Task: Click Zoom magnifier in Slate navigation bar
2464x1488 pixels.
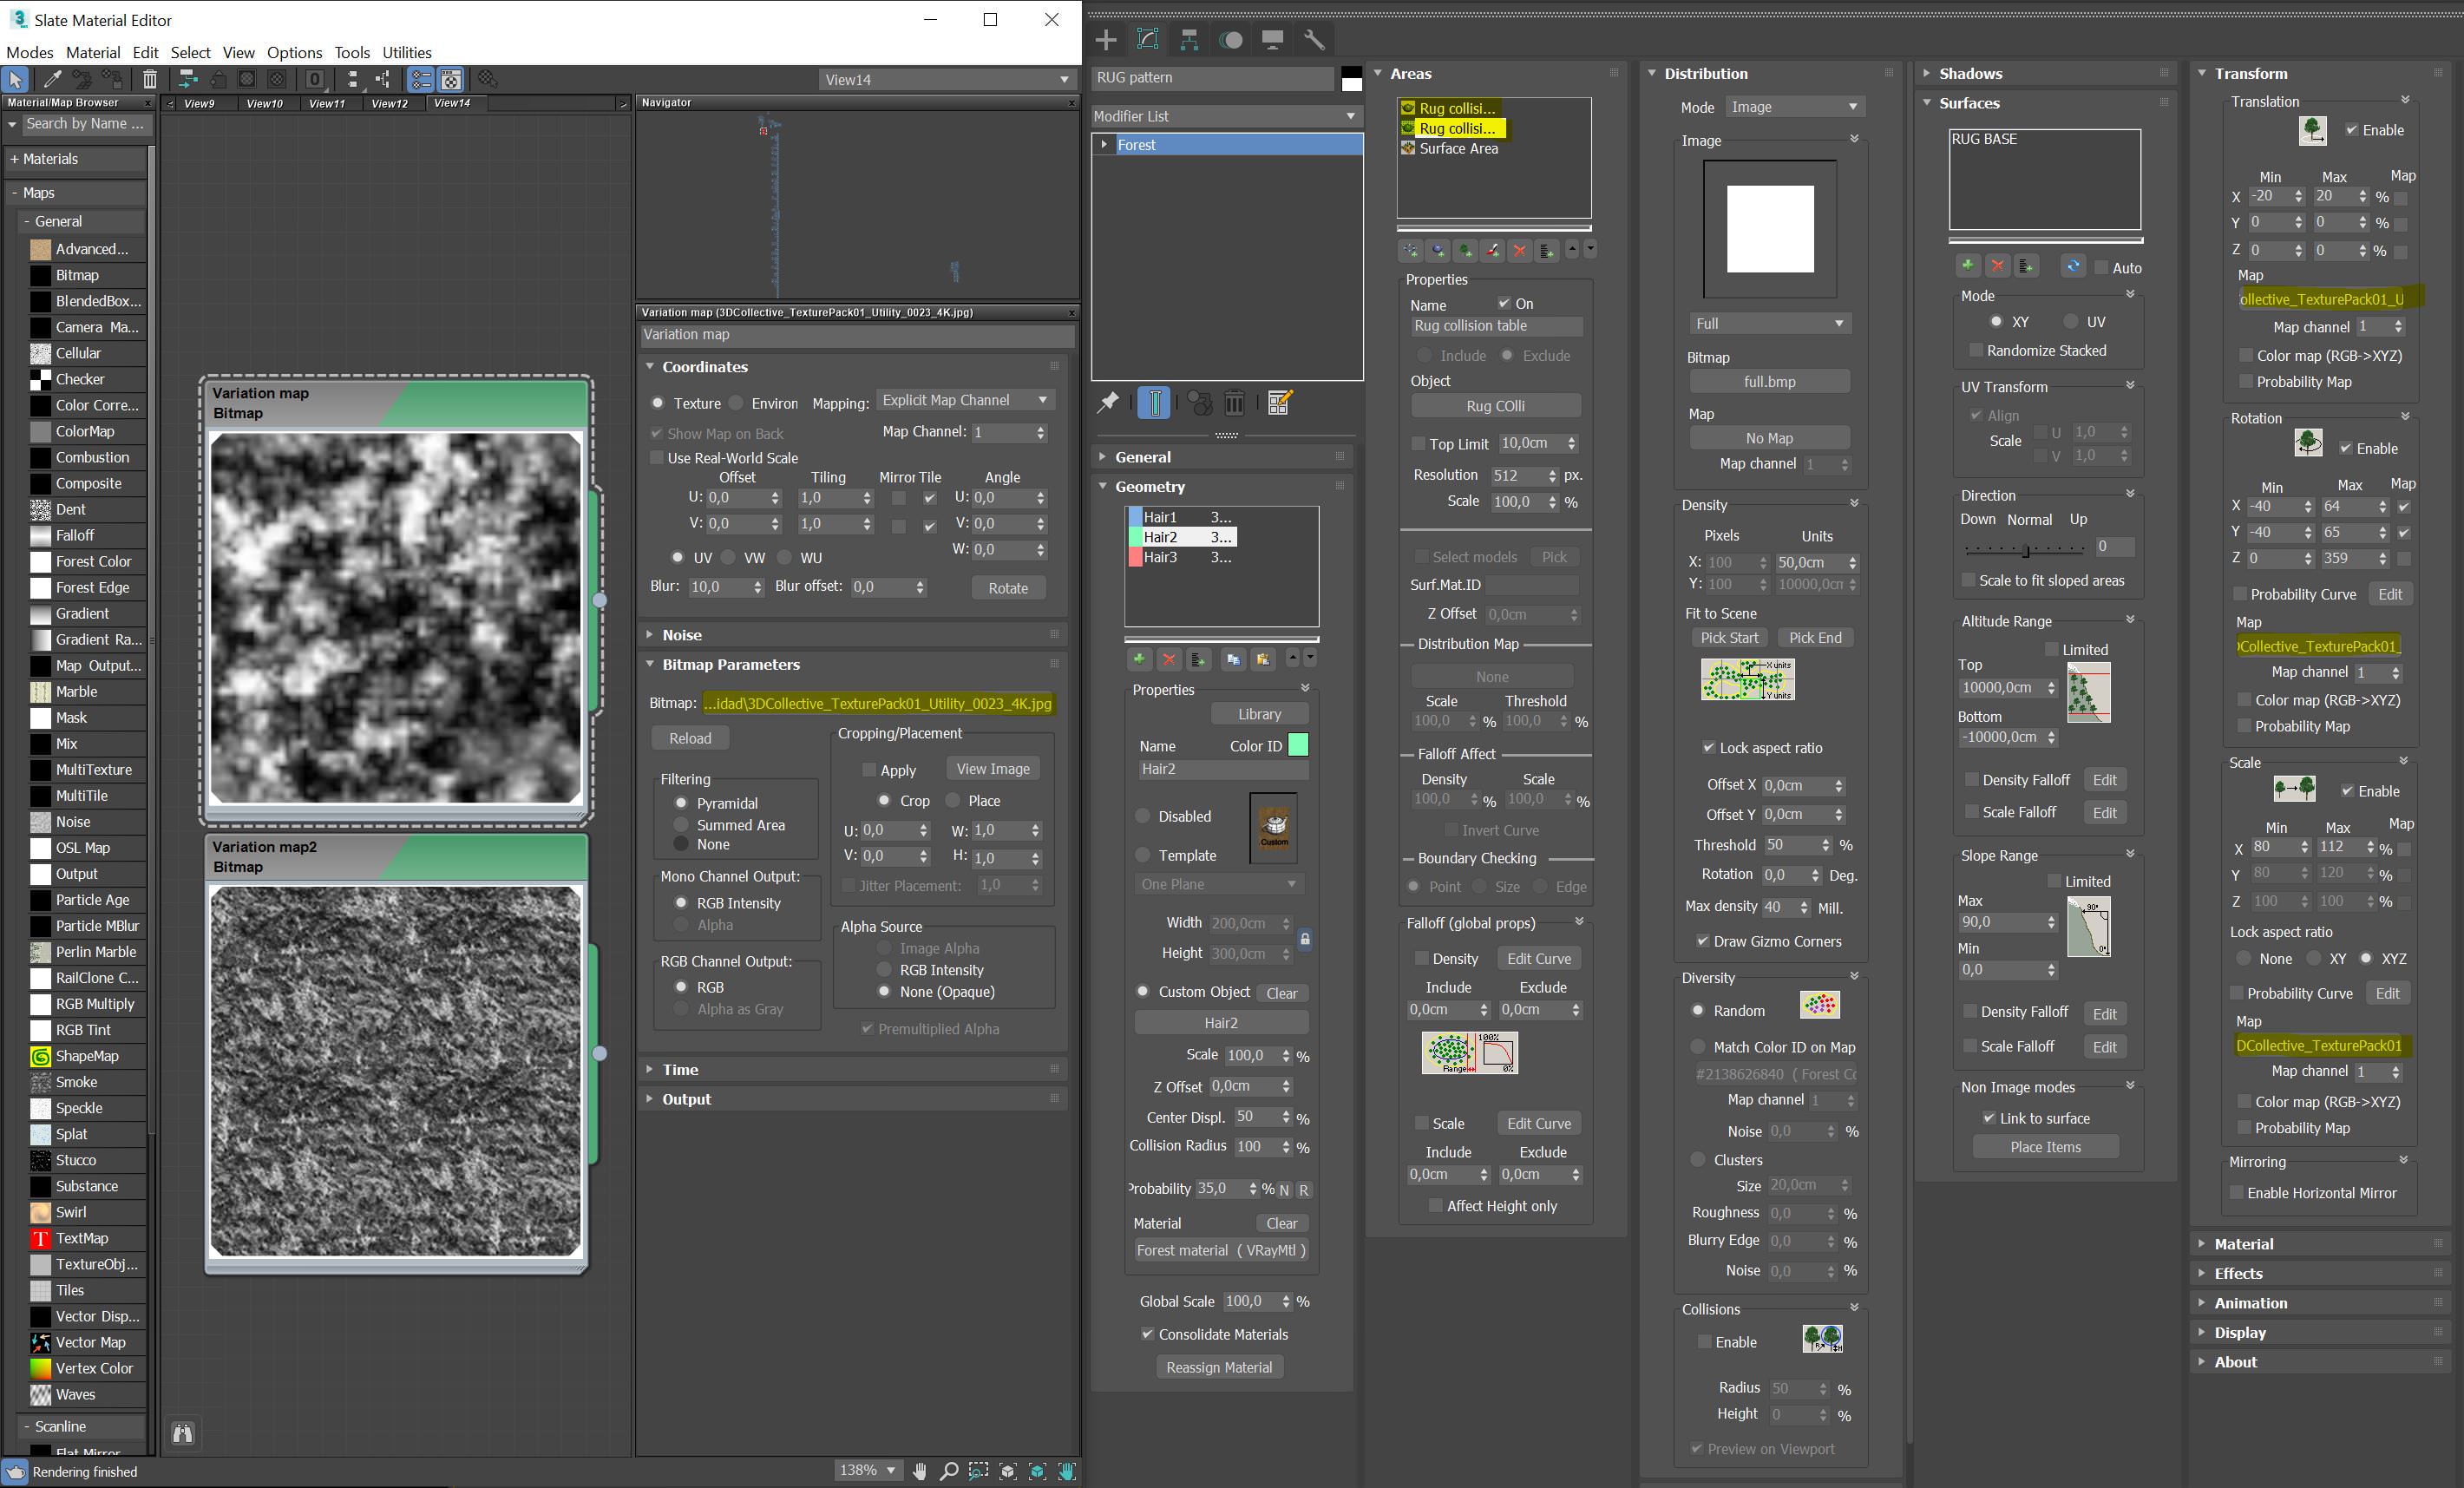Action: 949,1471
